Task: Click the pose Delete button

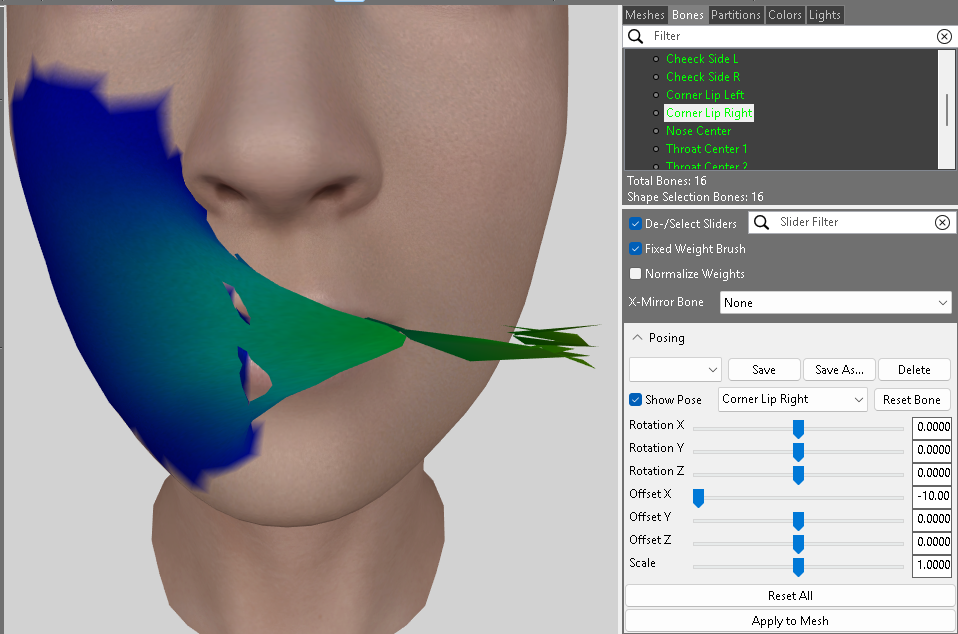Action: pyautogui.click(x=914, y=370)
